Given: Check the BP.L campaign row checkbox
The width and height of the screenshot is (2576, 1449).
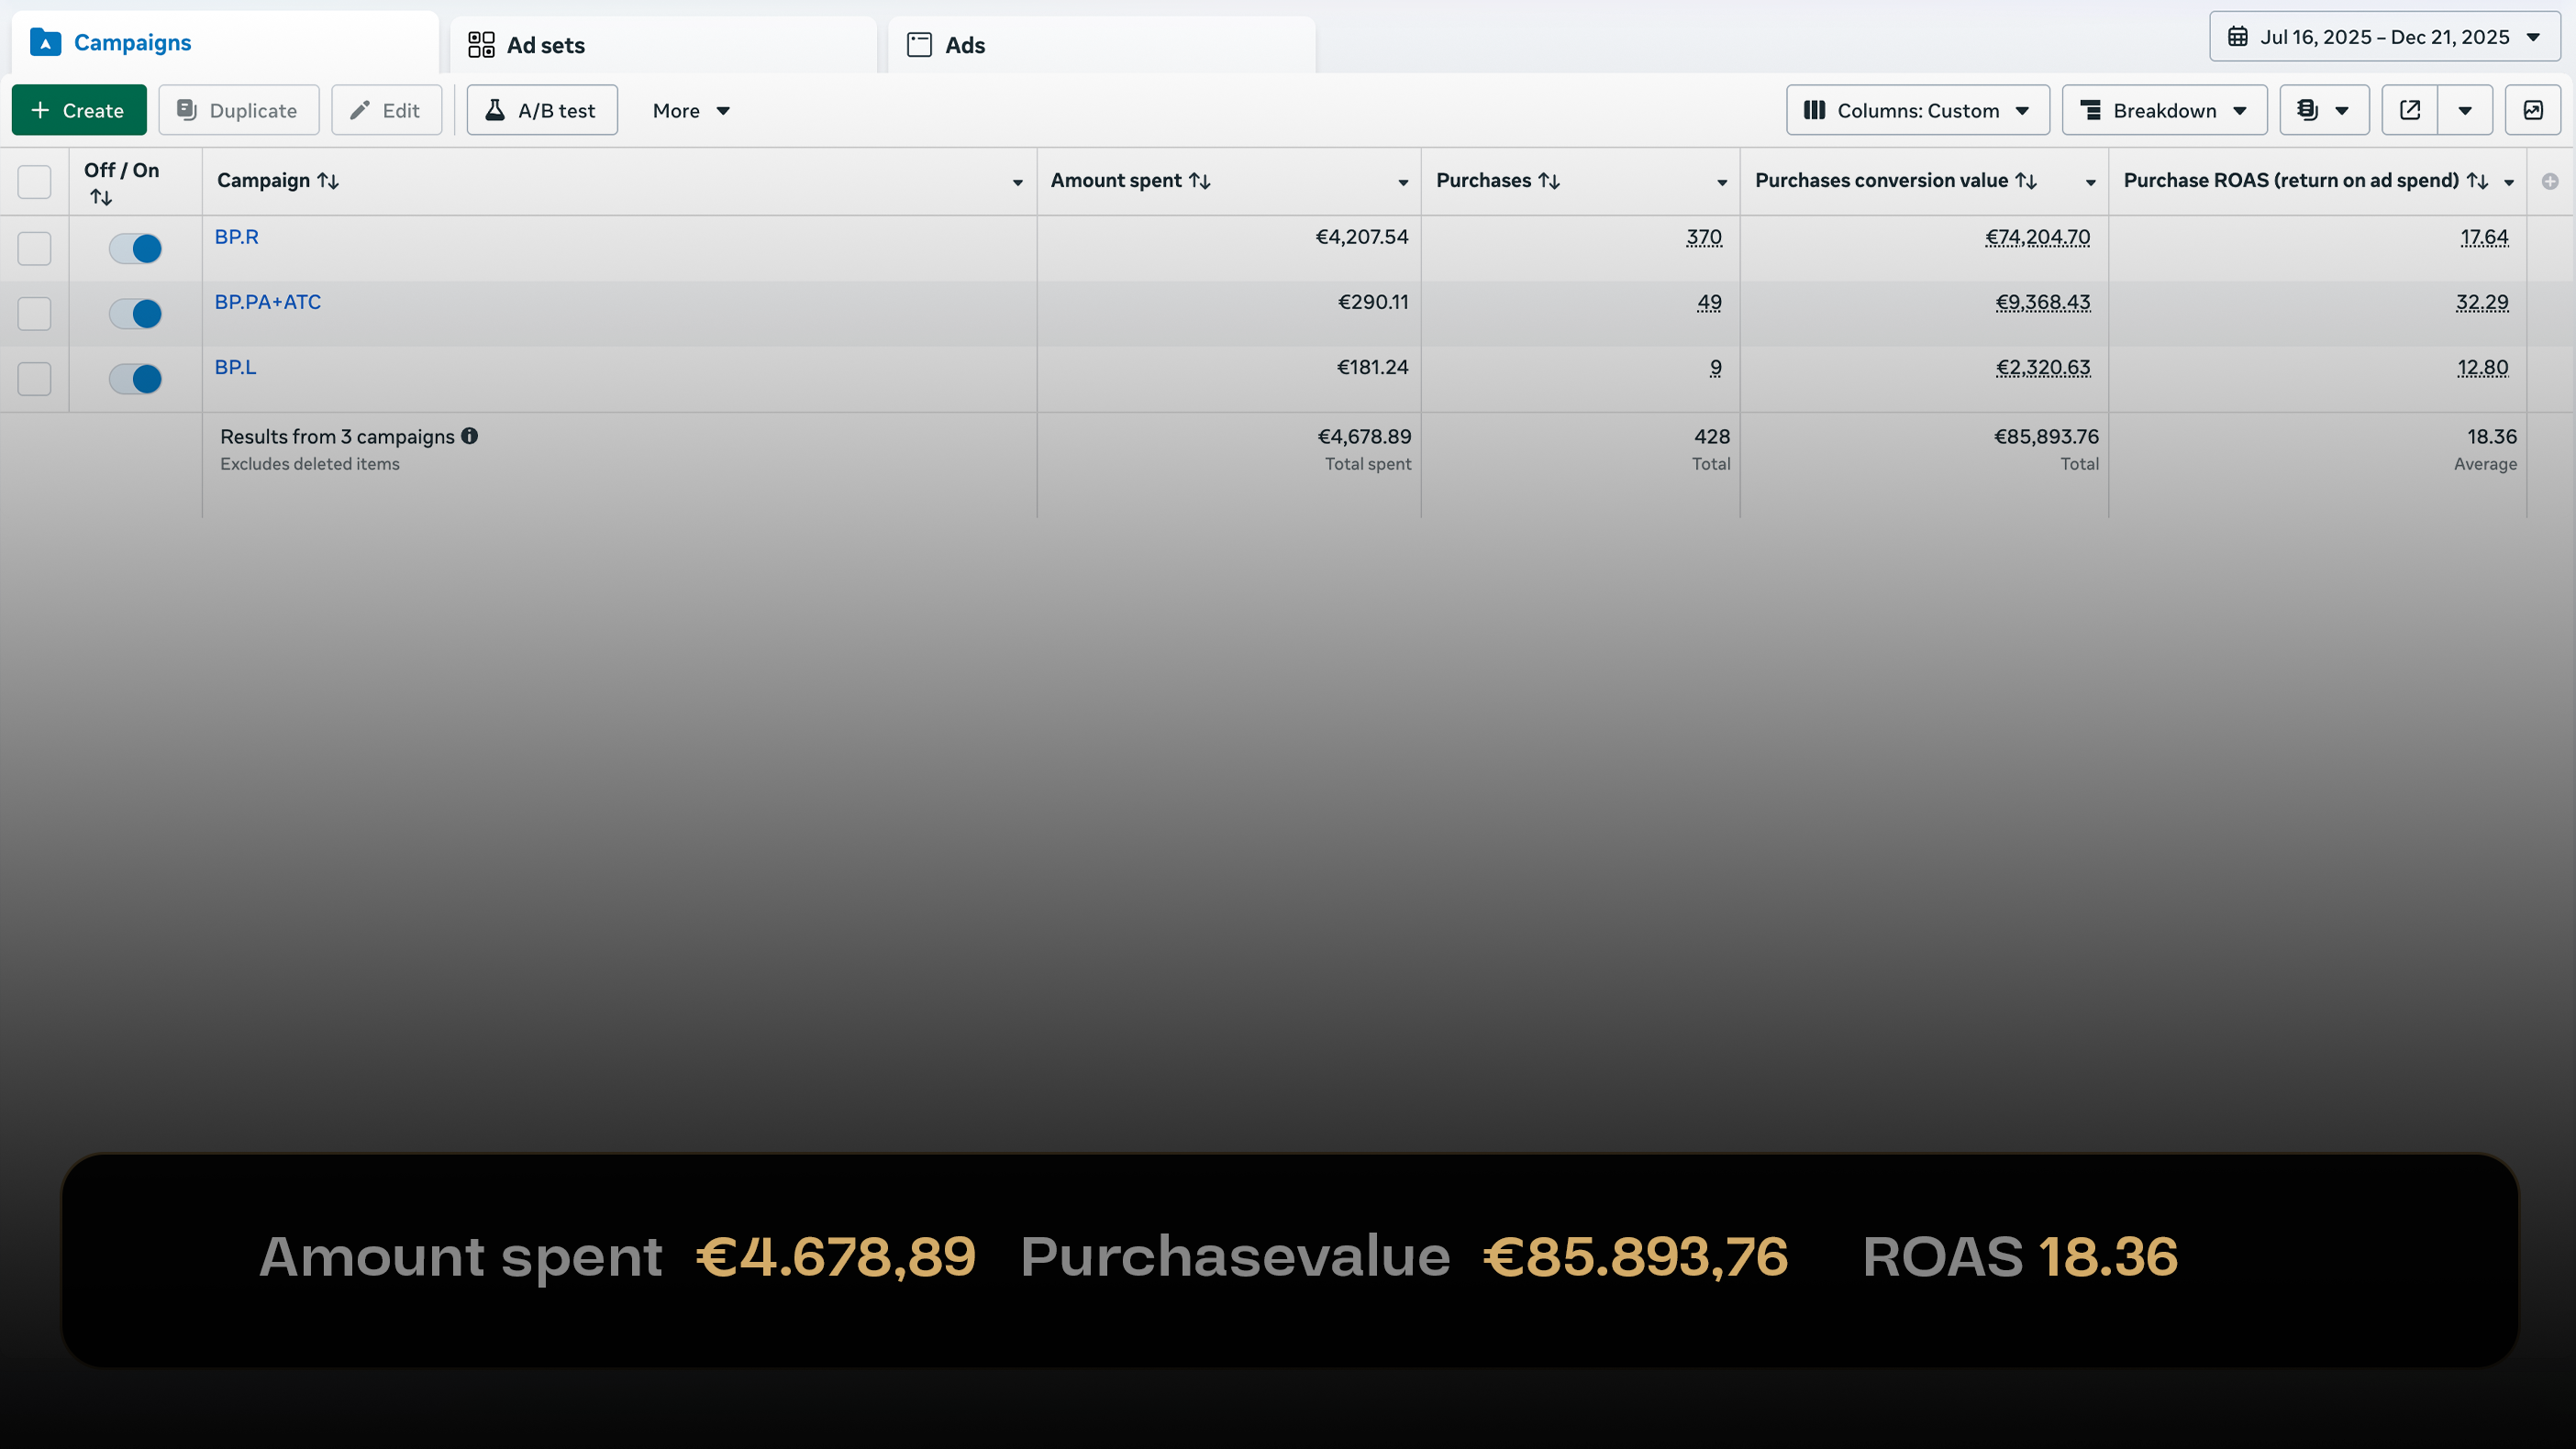Looking at the screenshot, I should [x=34, y=379].
